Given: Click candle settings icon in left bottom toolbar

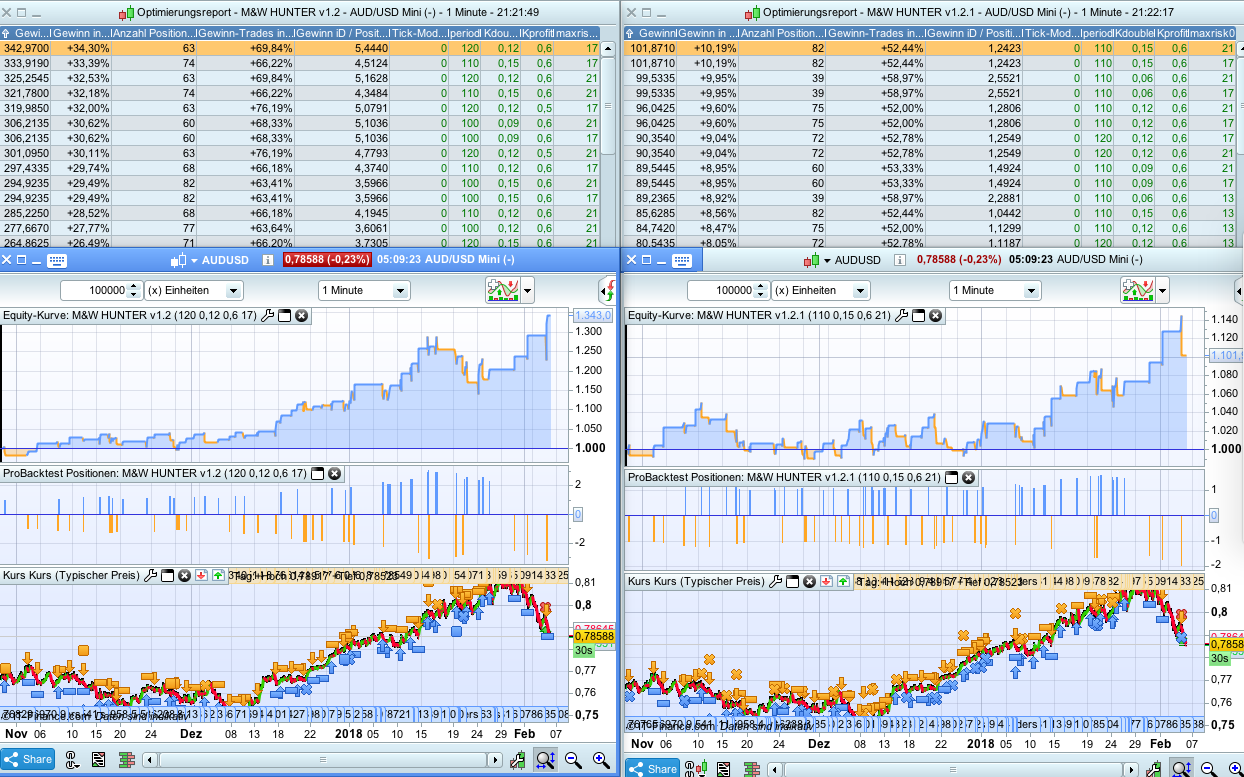Looking at the screenshot, I should click(517, 760).
